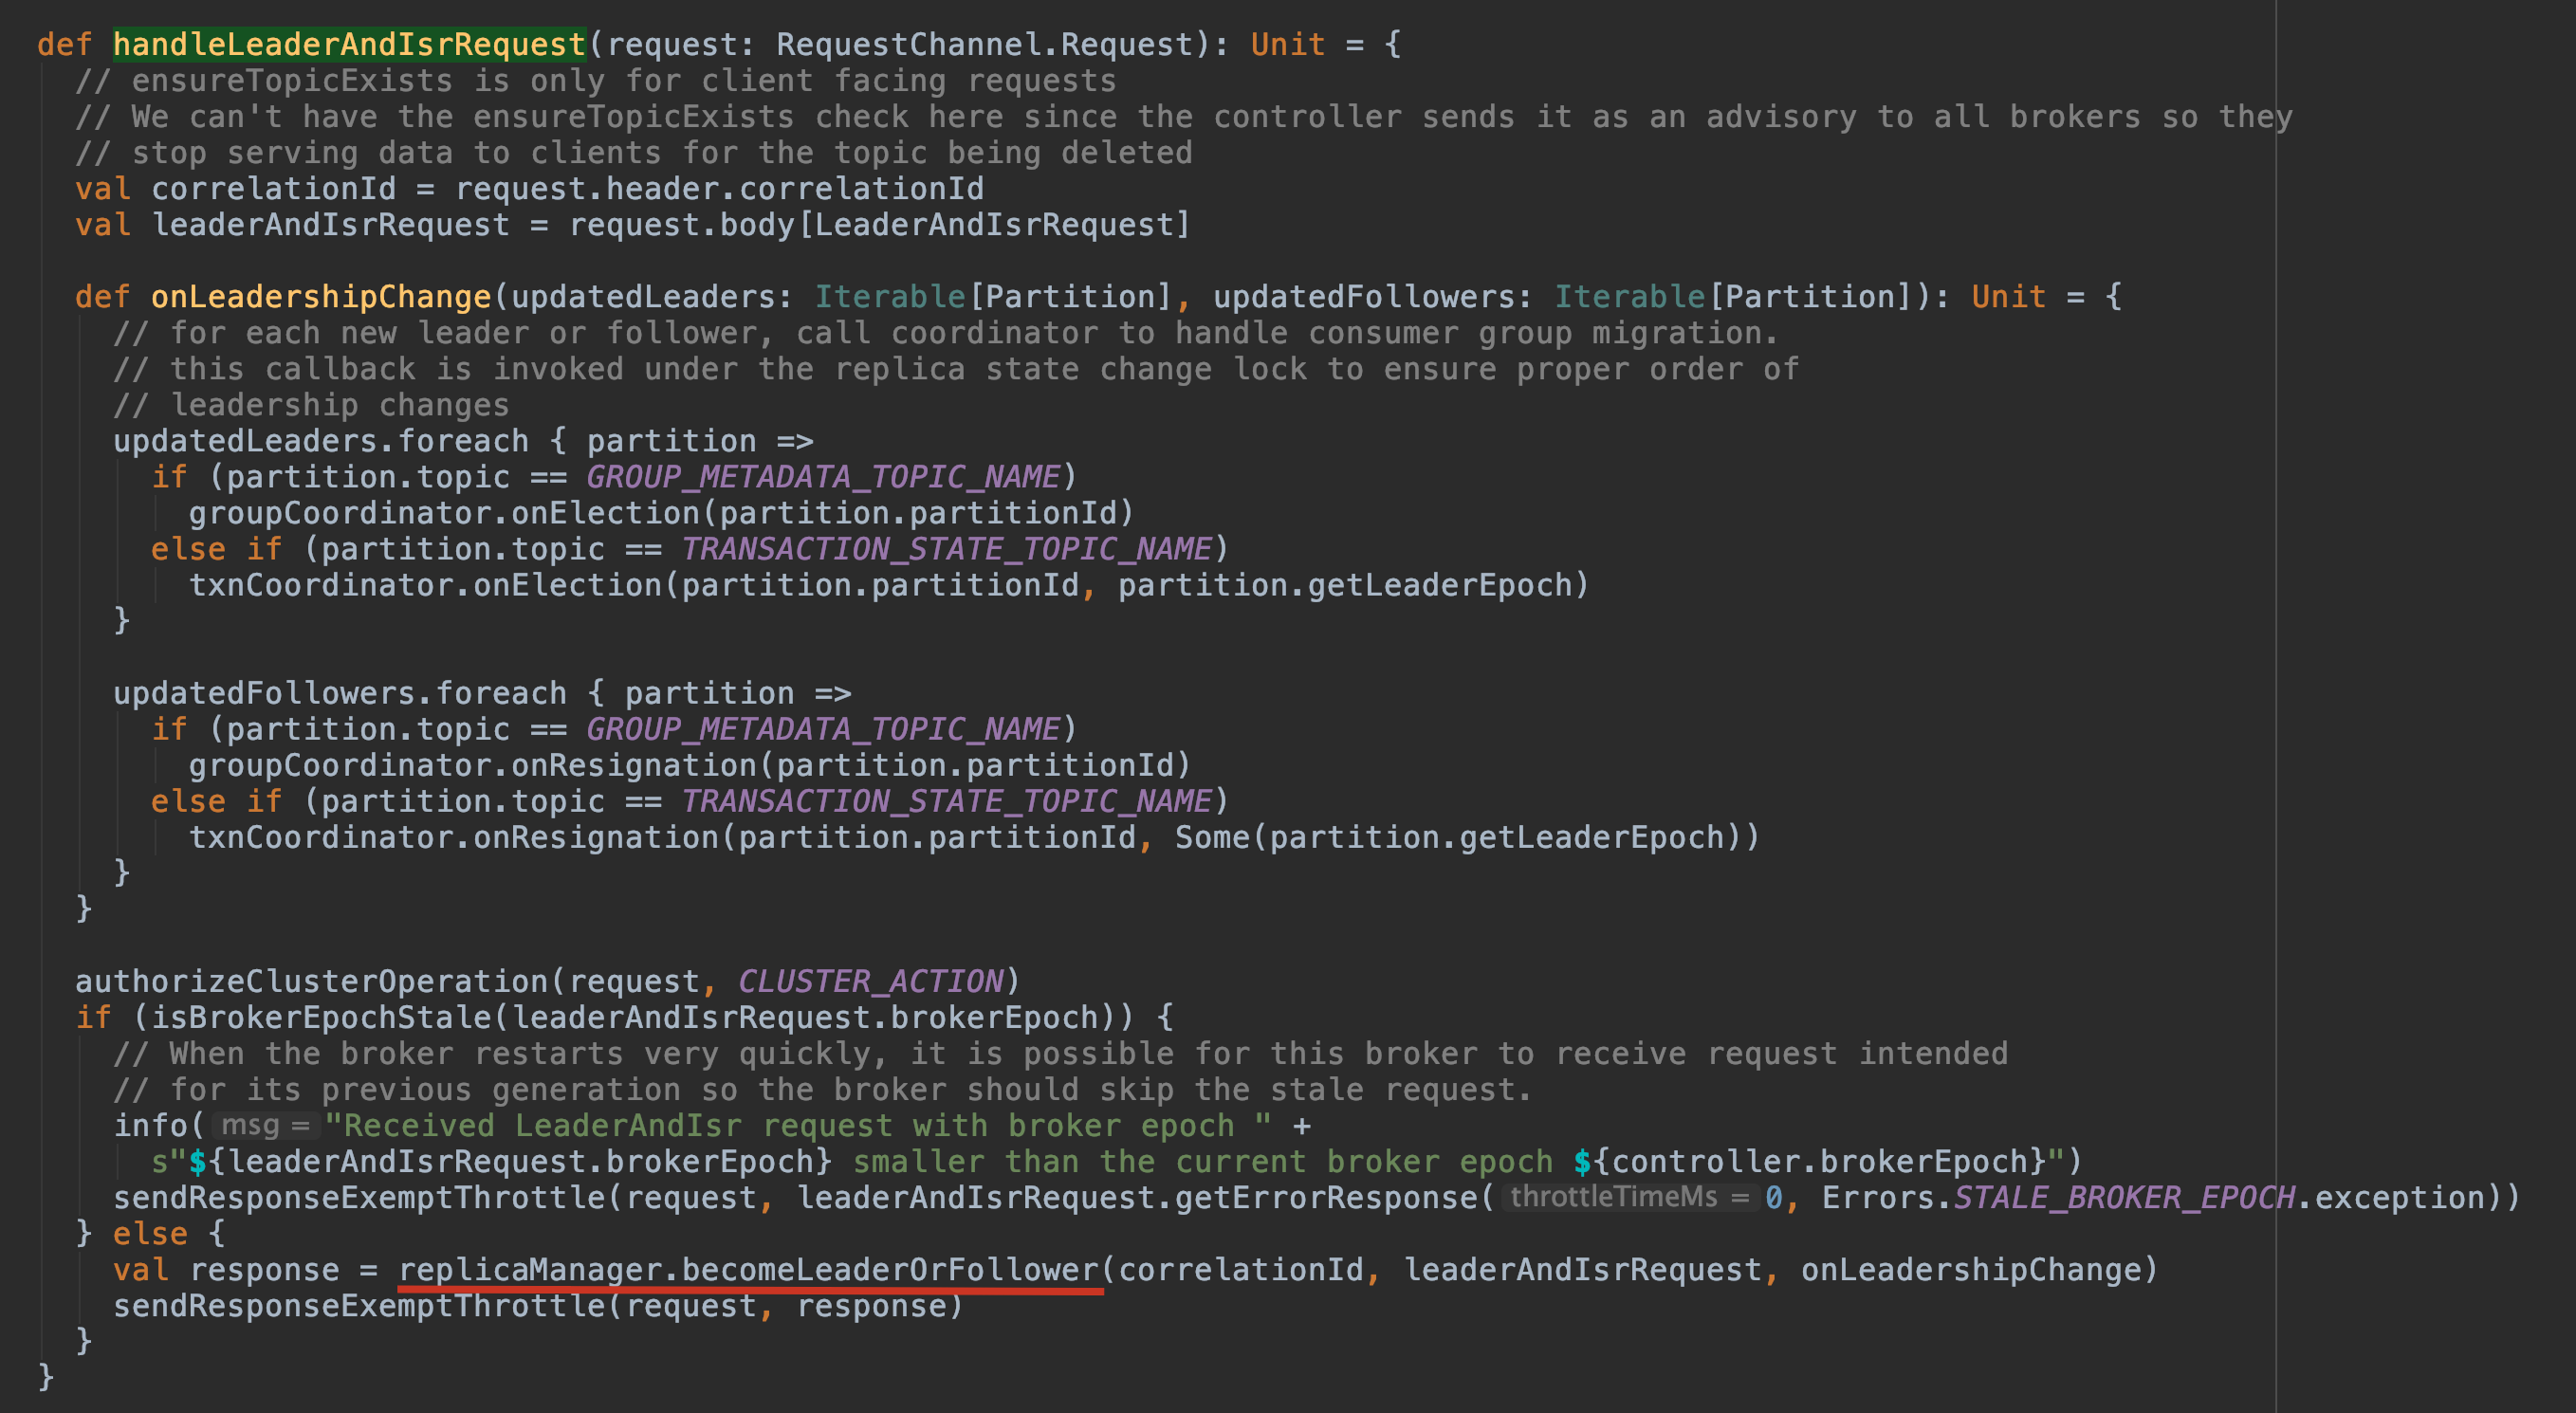Click the isBrokerEpochStale function call
Viewport: 2576px width, 1413px height.
coord(322,1018)
